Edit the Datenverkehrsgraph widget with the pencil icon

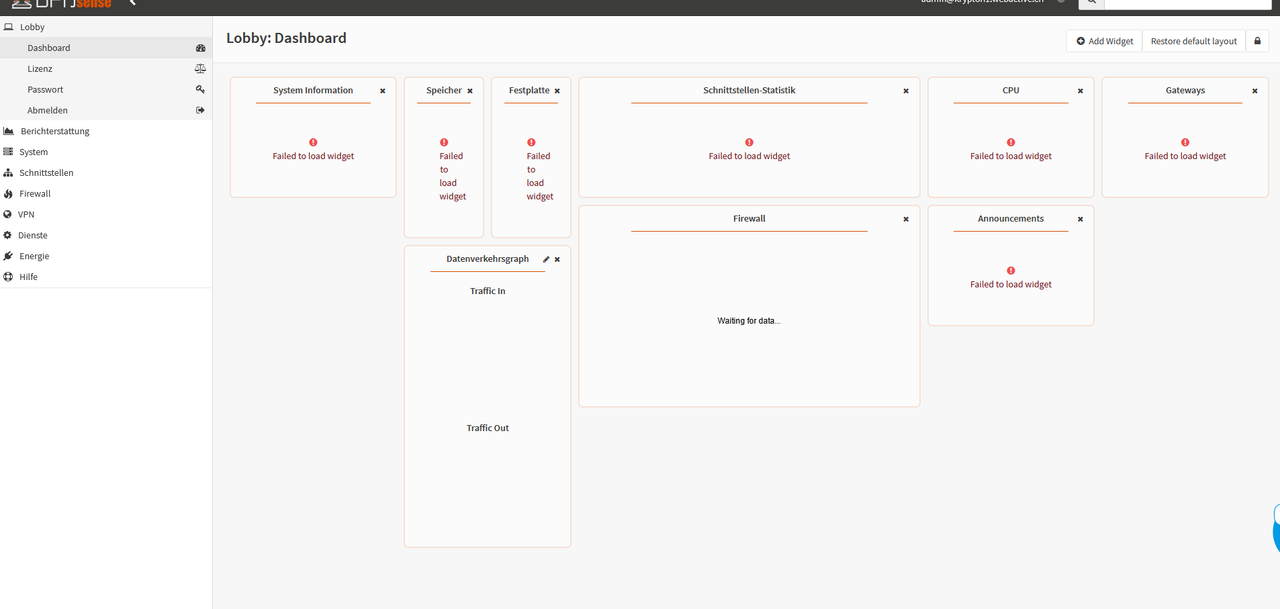pos(546,260)
